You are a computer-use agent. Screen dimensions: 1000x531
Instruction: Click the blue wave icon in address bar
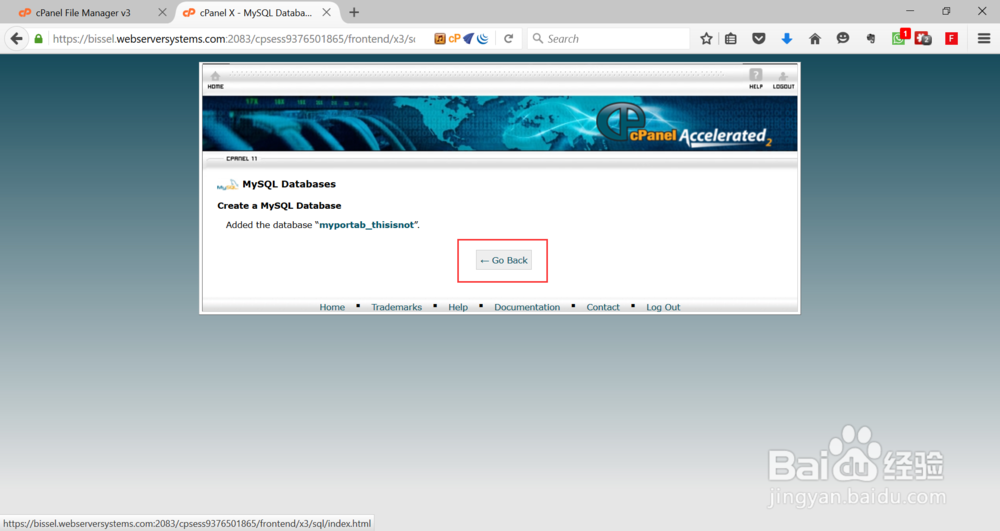click(x=483, y=39)
